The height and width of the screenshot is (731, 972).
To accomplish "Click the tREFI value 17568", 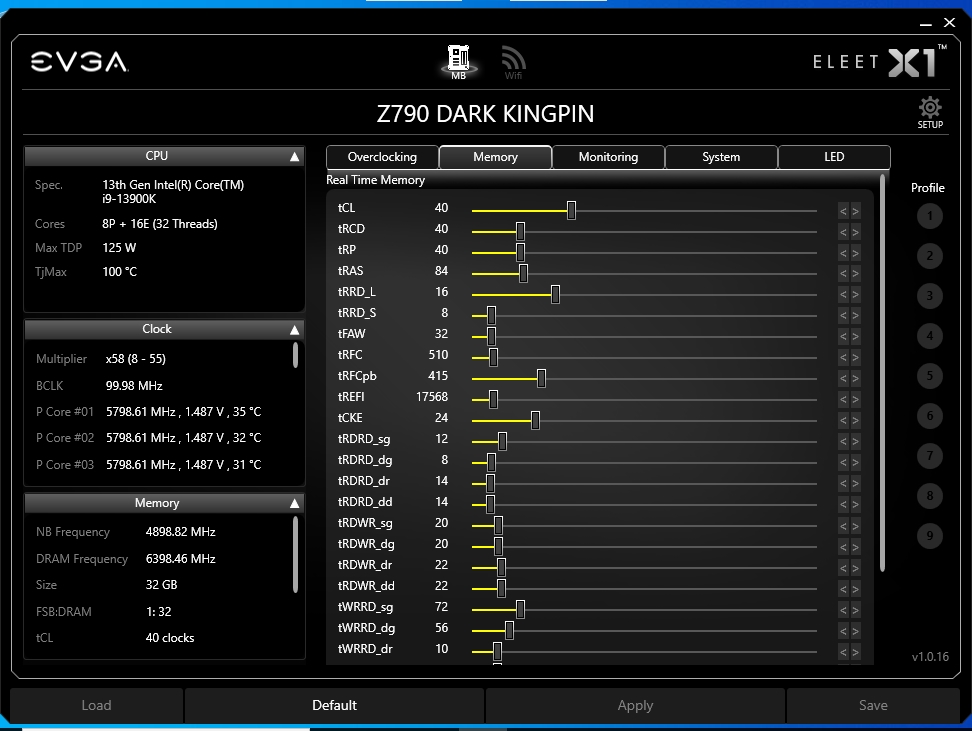I will tap(431, 397).
